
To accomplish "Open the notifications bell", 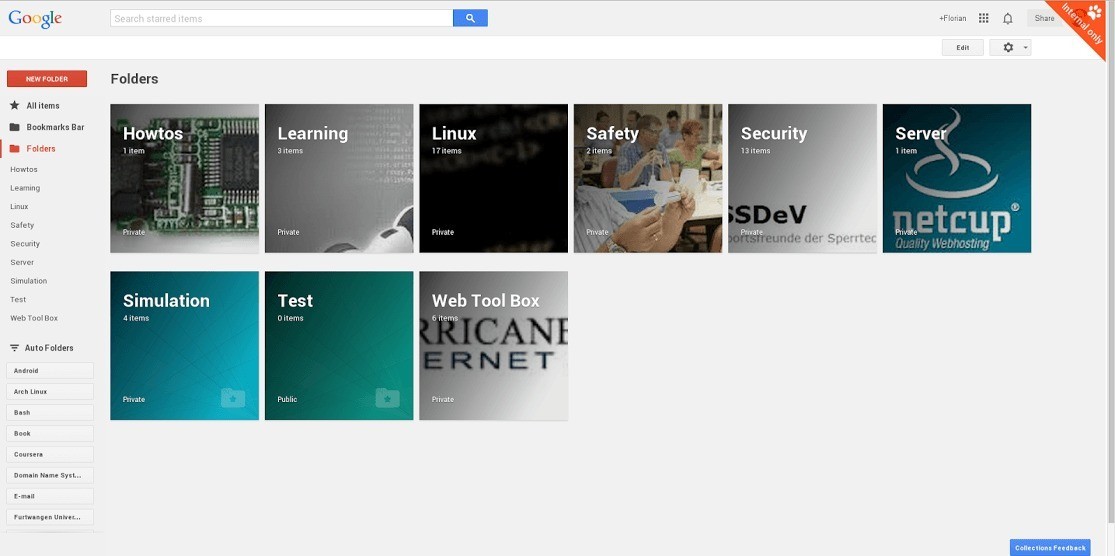I will [x=1008, y=18].
